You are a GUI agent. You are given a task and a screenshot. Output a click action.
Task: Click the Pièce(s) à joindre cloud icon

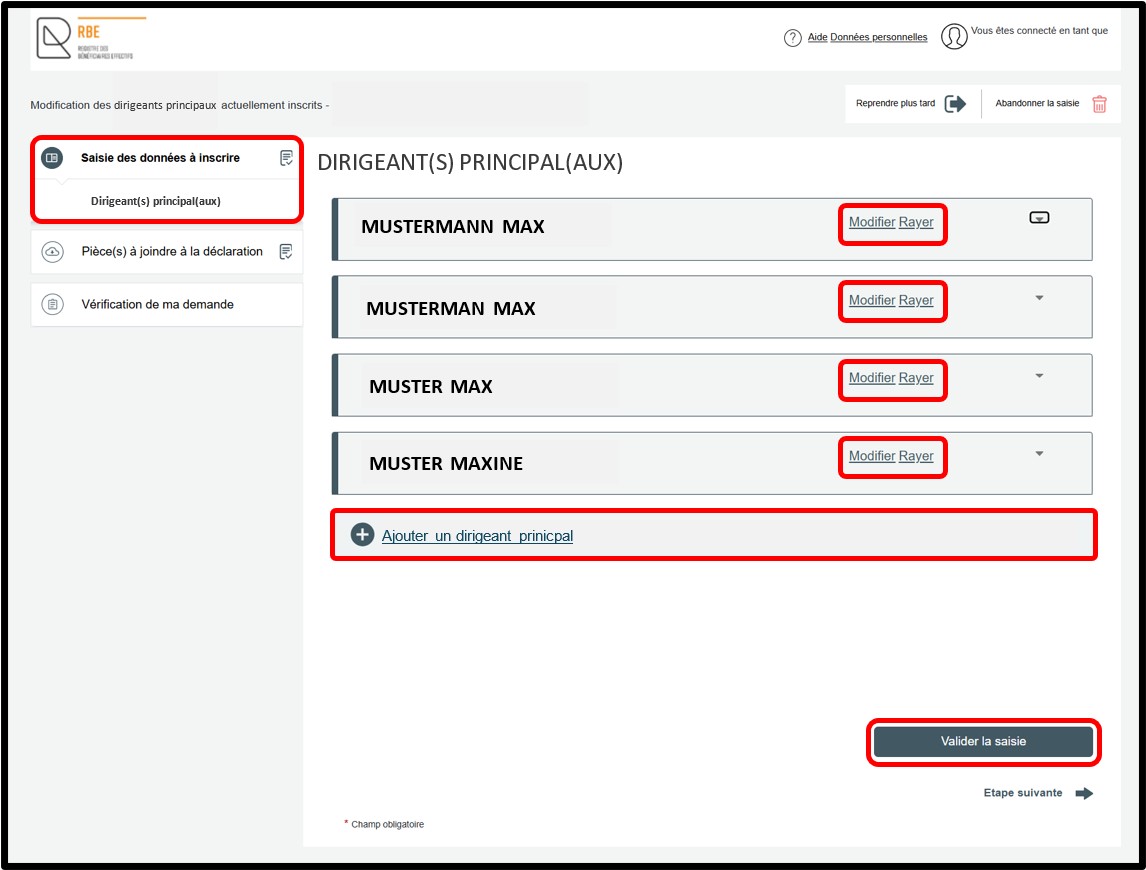pyautogui.click(x=52, y=252)
